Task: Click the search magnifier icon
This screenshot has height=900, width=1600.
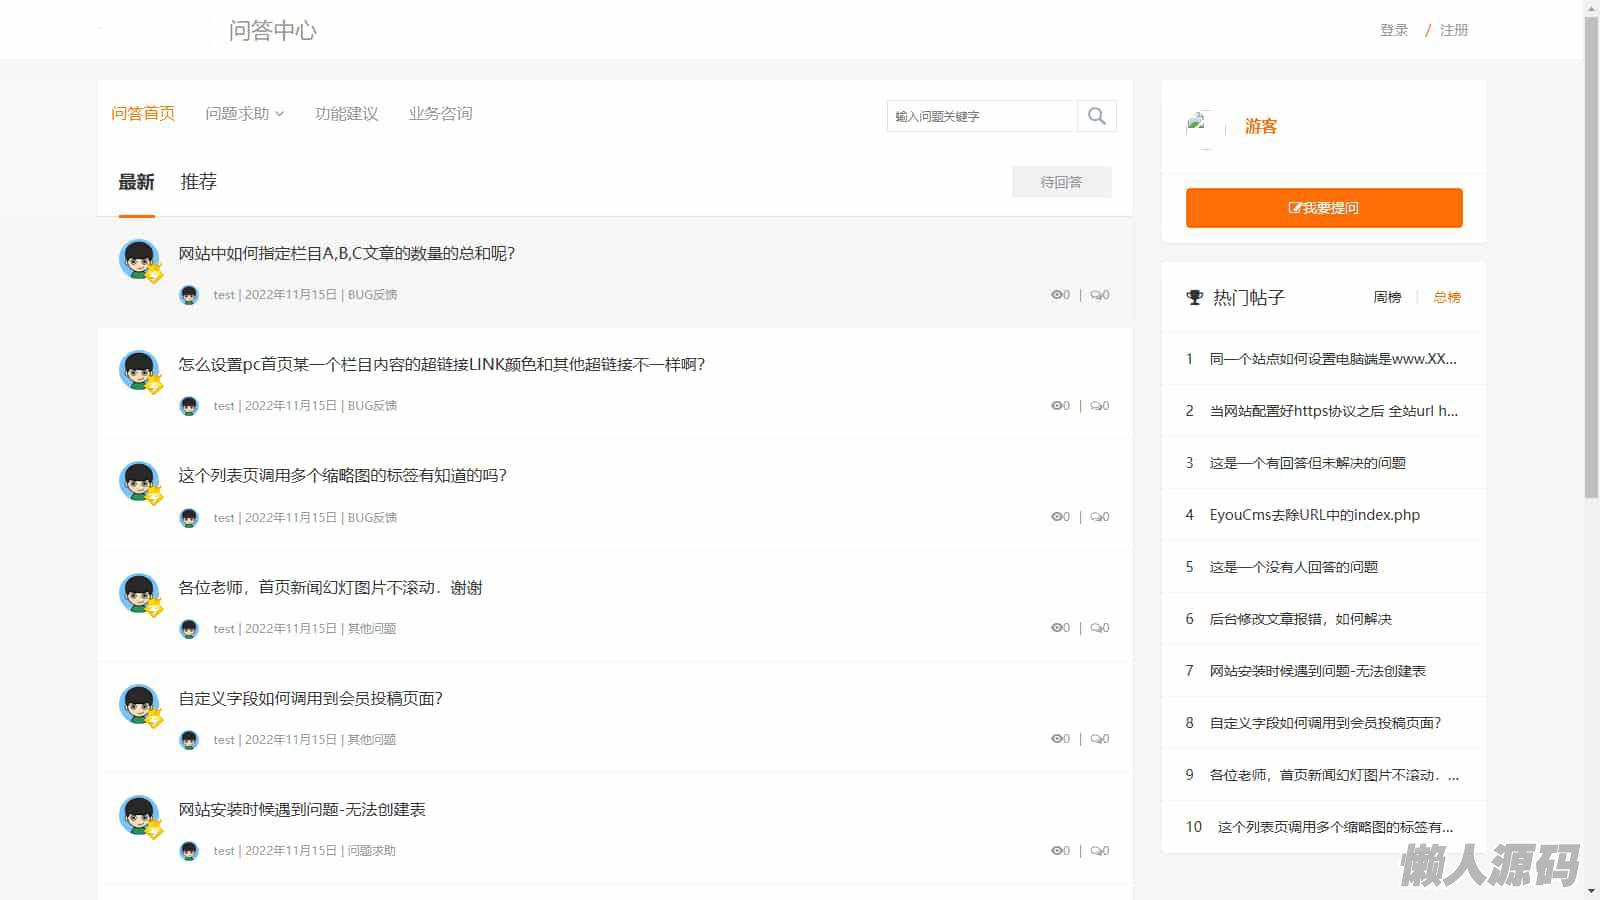Action: 1096,116
